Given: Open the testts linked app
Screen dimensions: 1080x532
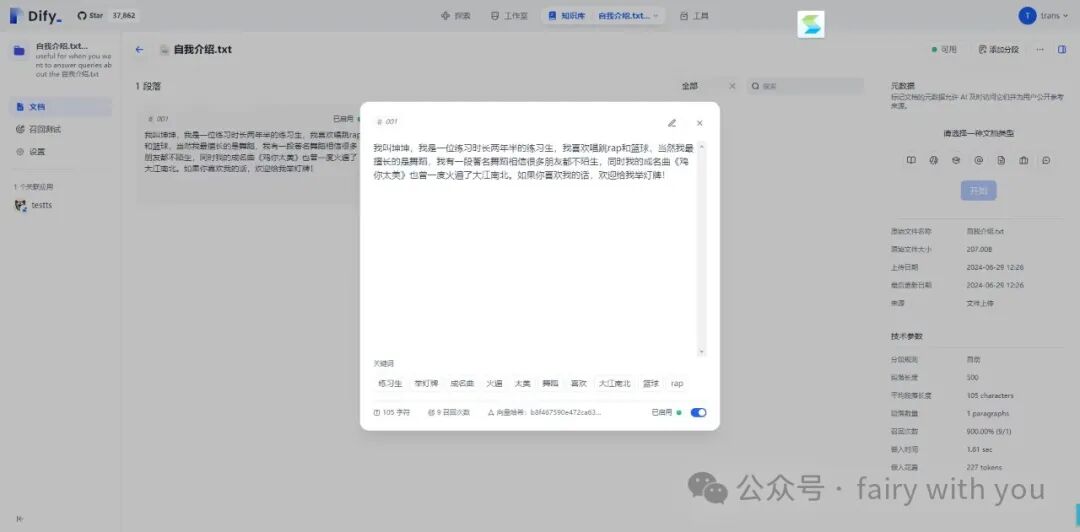Looking at the screenshot, I should [34, 205].
